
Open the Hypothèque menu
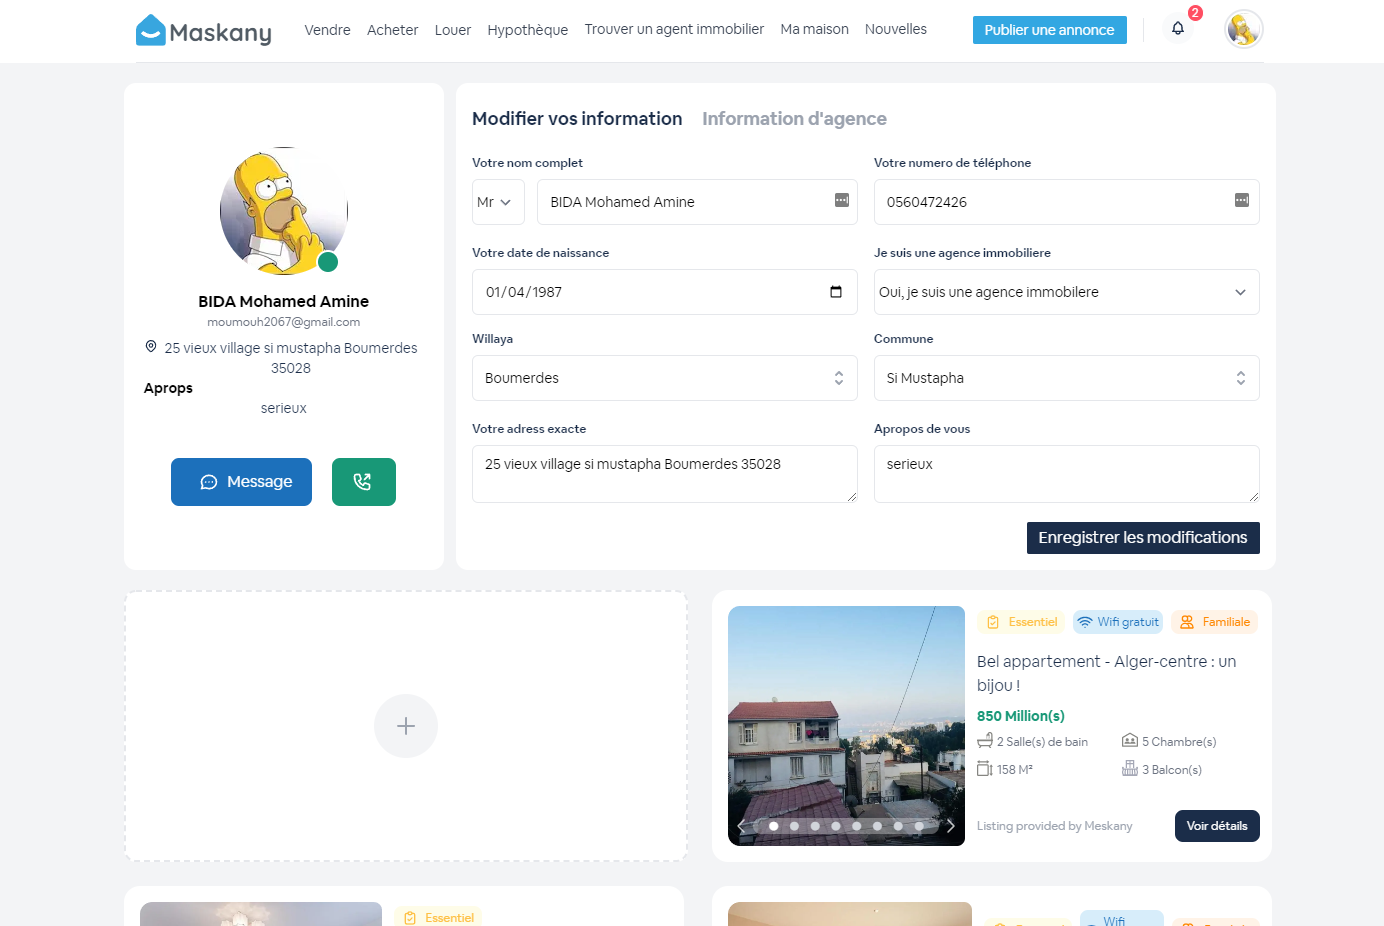528,30
